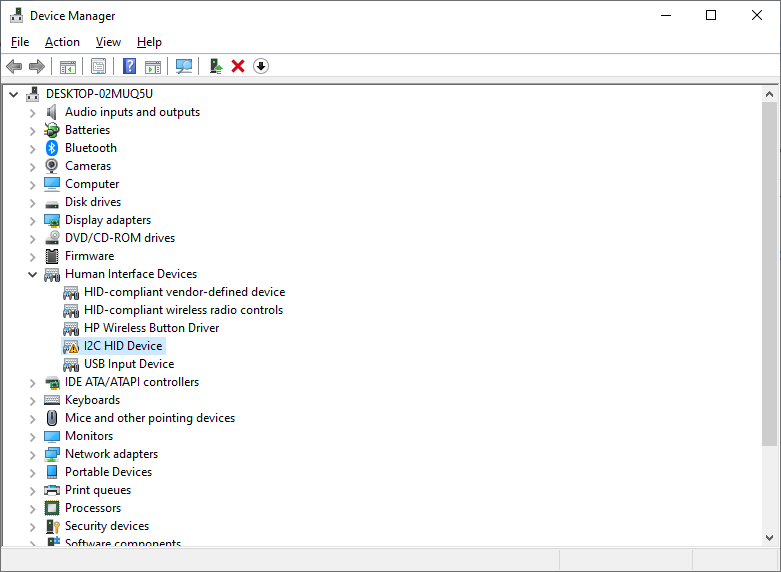Click the red X Uninstall device icon

(238, 66)
